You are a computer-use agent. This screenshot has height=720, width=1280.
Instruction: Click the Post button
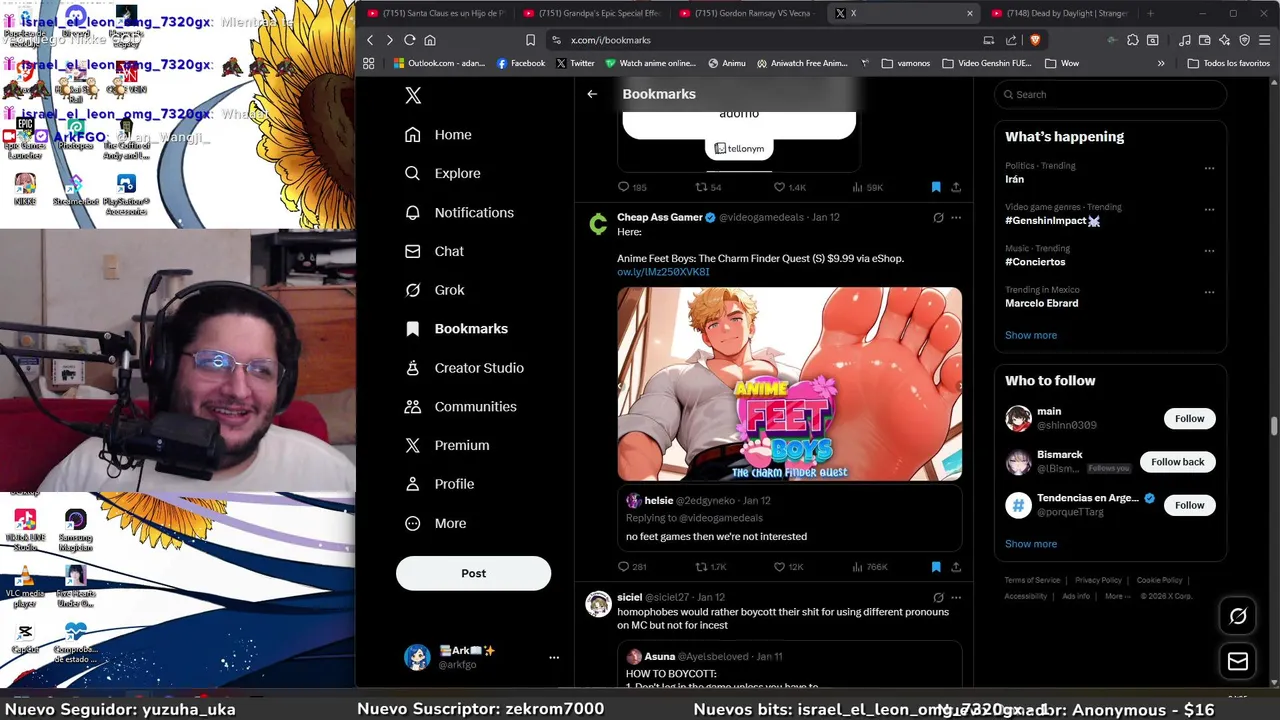(x=473, y=573)
